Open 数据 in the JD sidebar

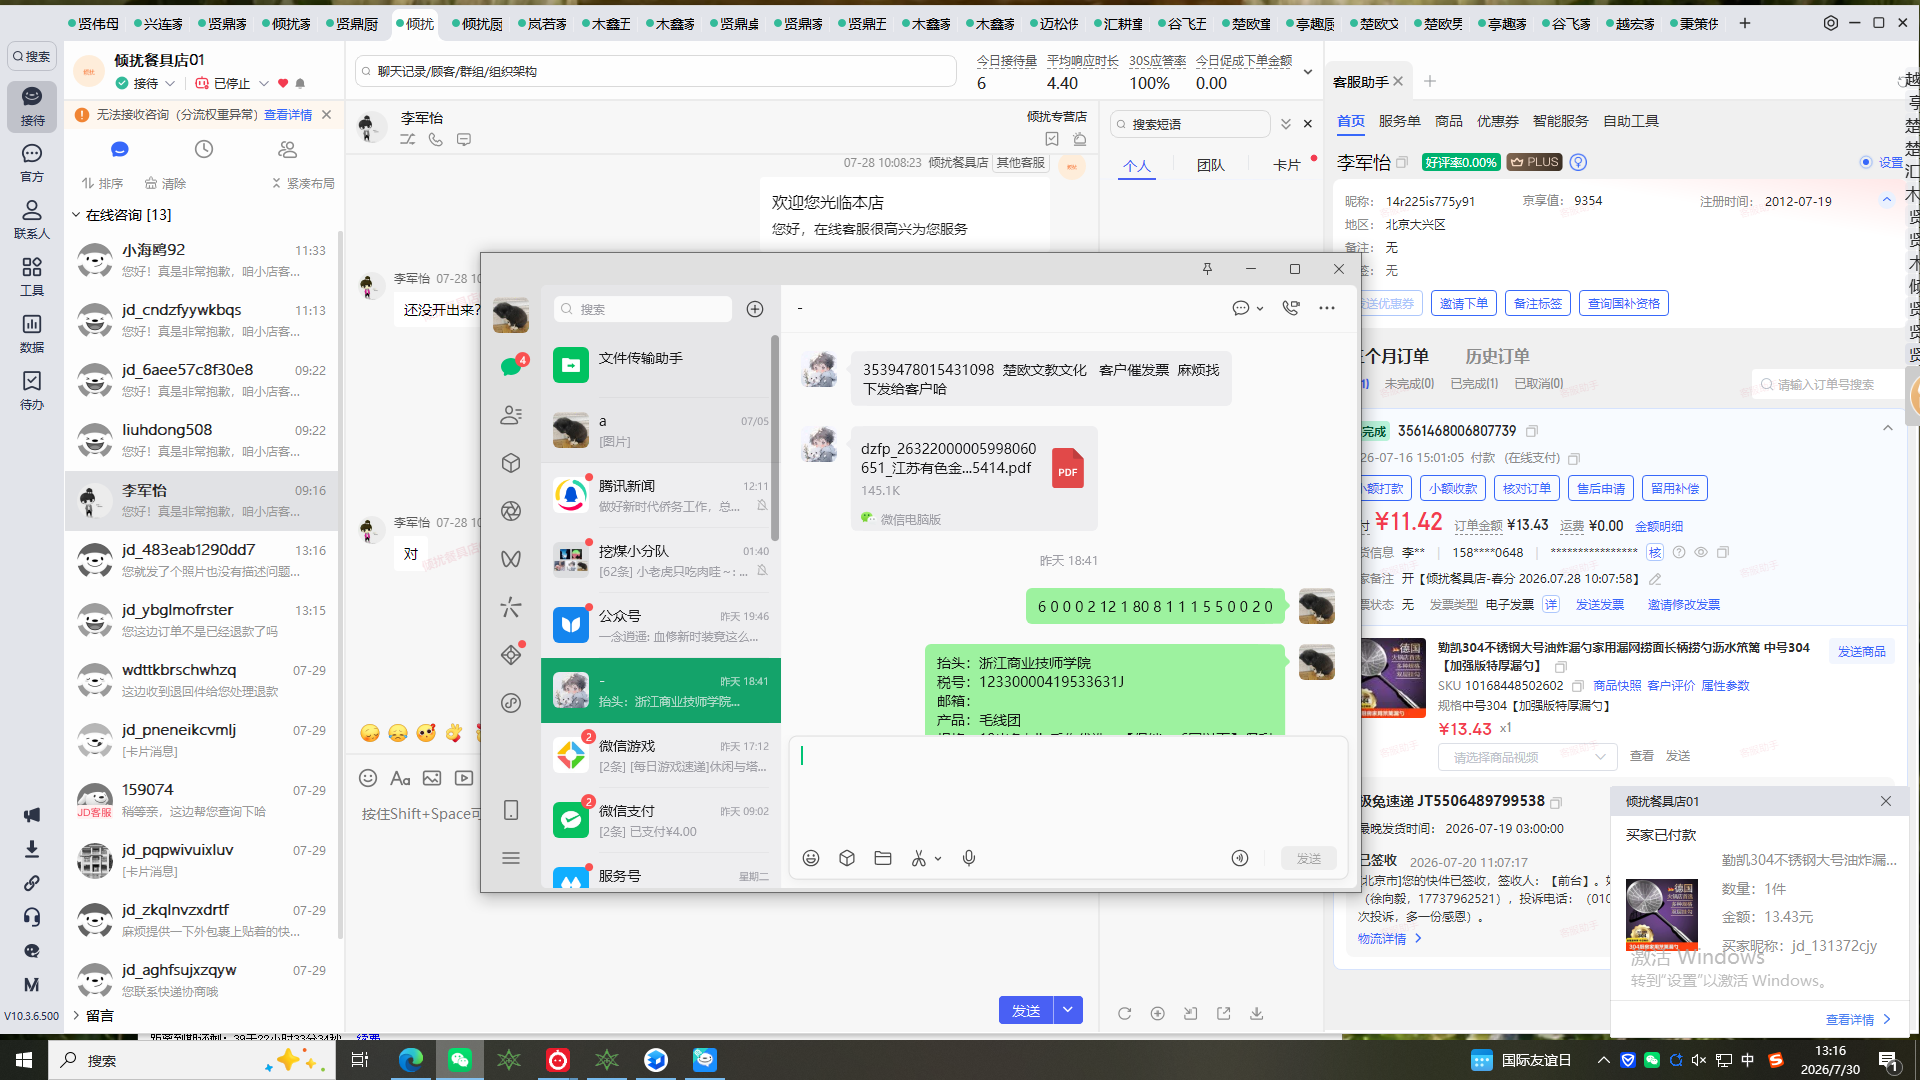tap(32, 333)
